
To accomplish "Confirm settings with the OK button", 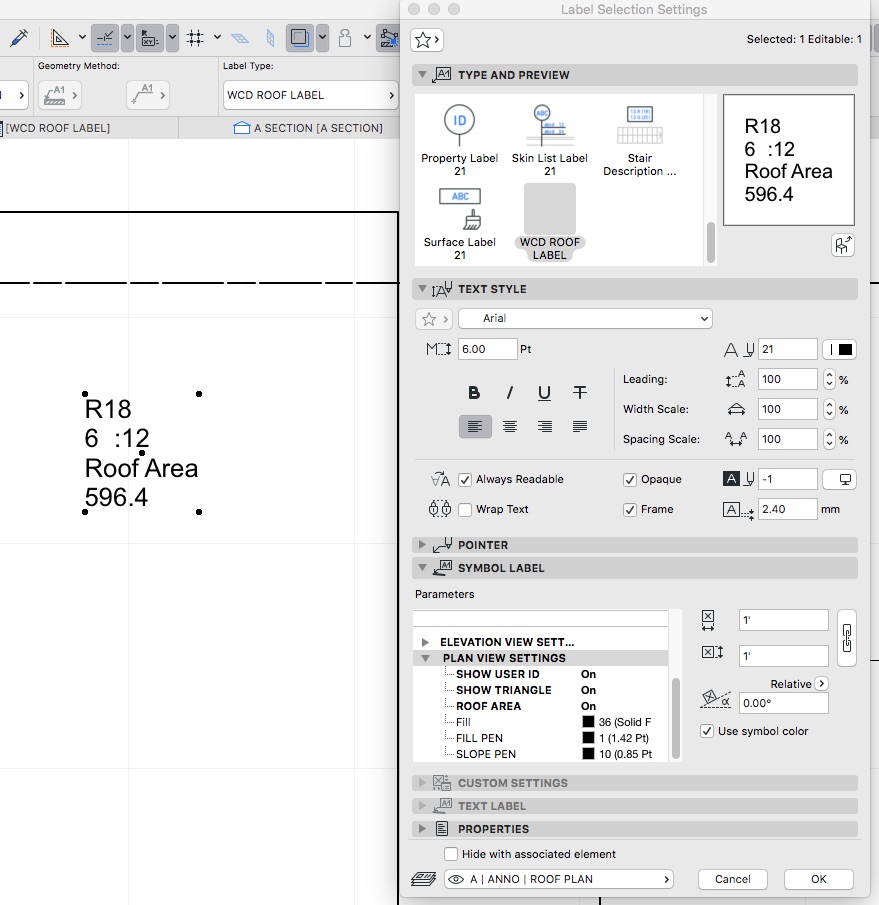I will pyautogui.click(x=818, y=879).
